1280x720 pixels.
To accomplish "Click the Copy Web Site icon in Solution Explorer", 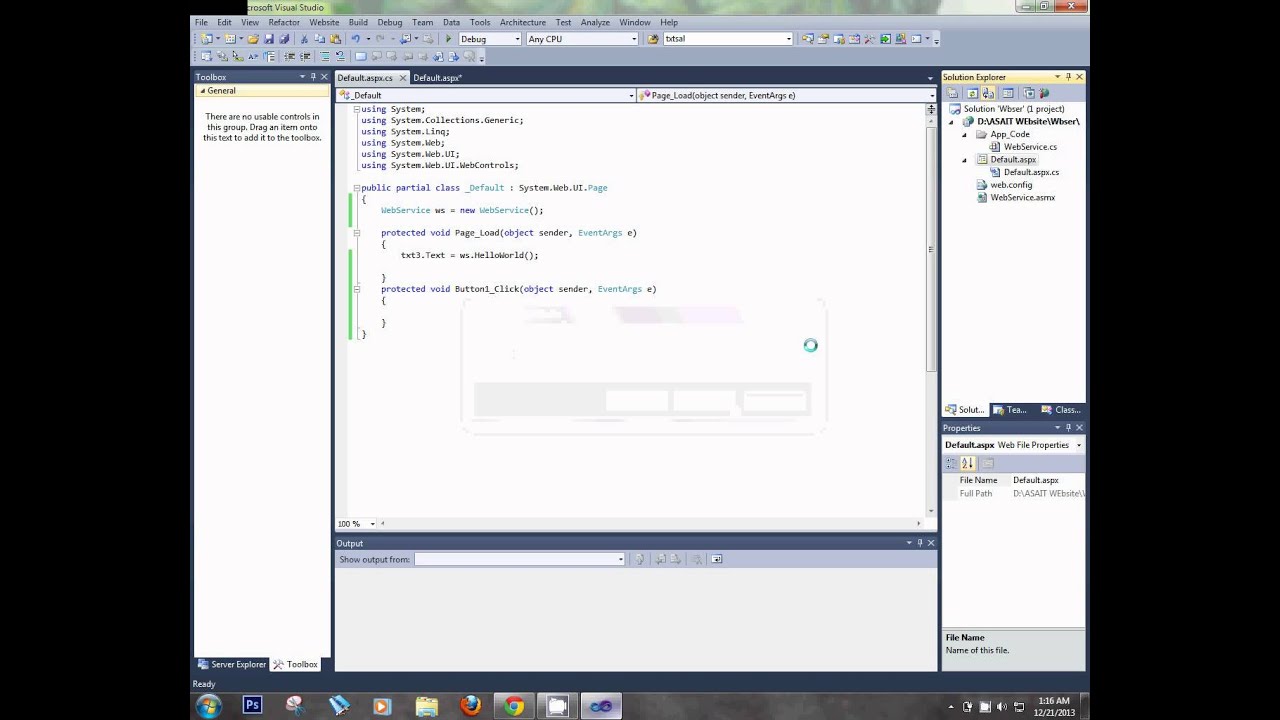I will pyautogui.click(x=1029, y=93).
